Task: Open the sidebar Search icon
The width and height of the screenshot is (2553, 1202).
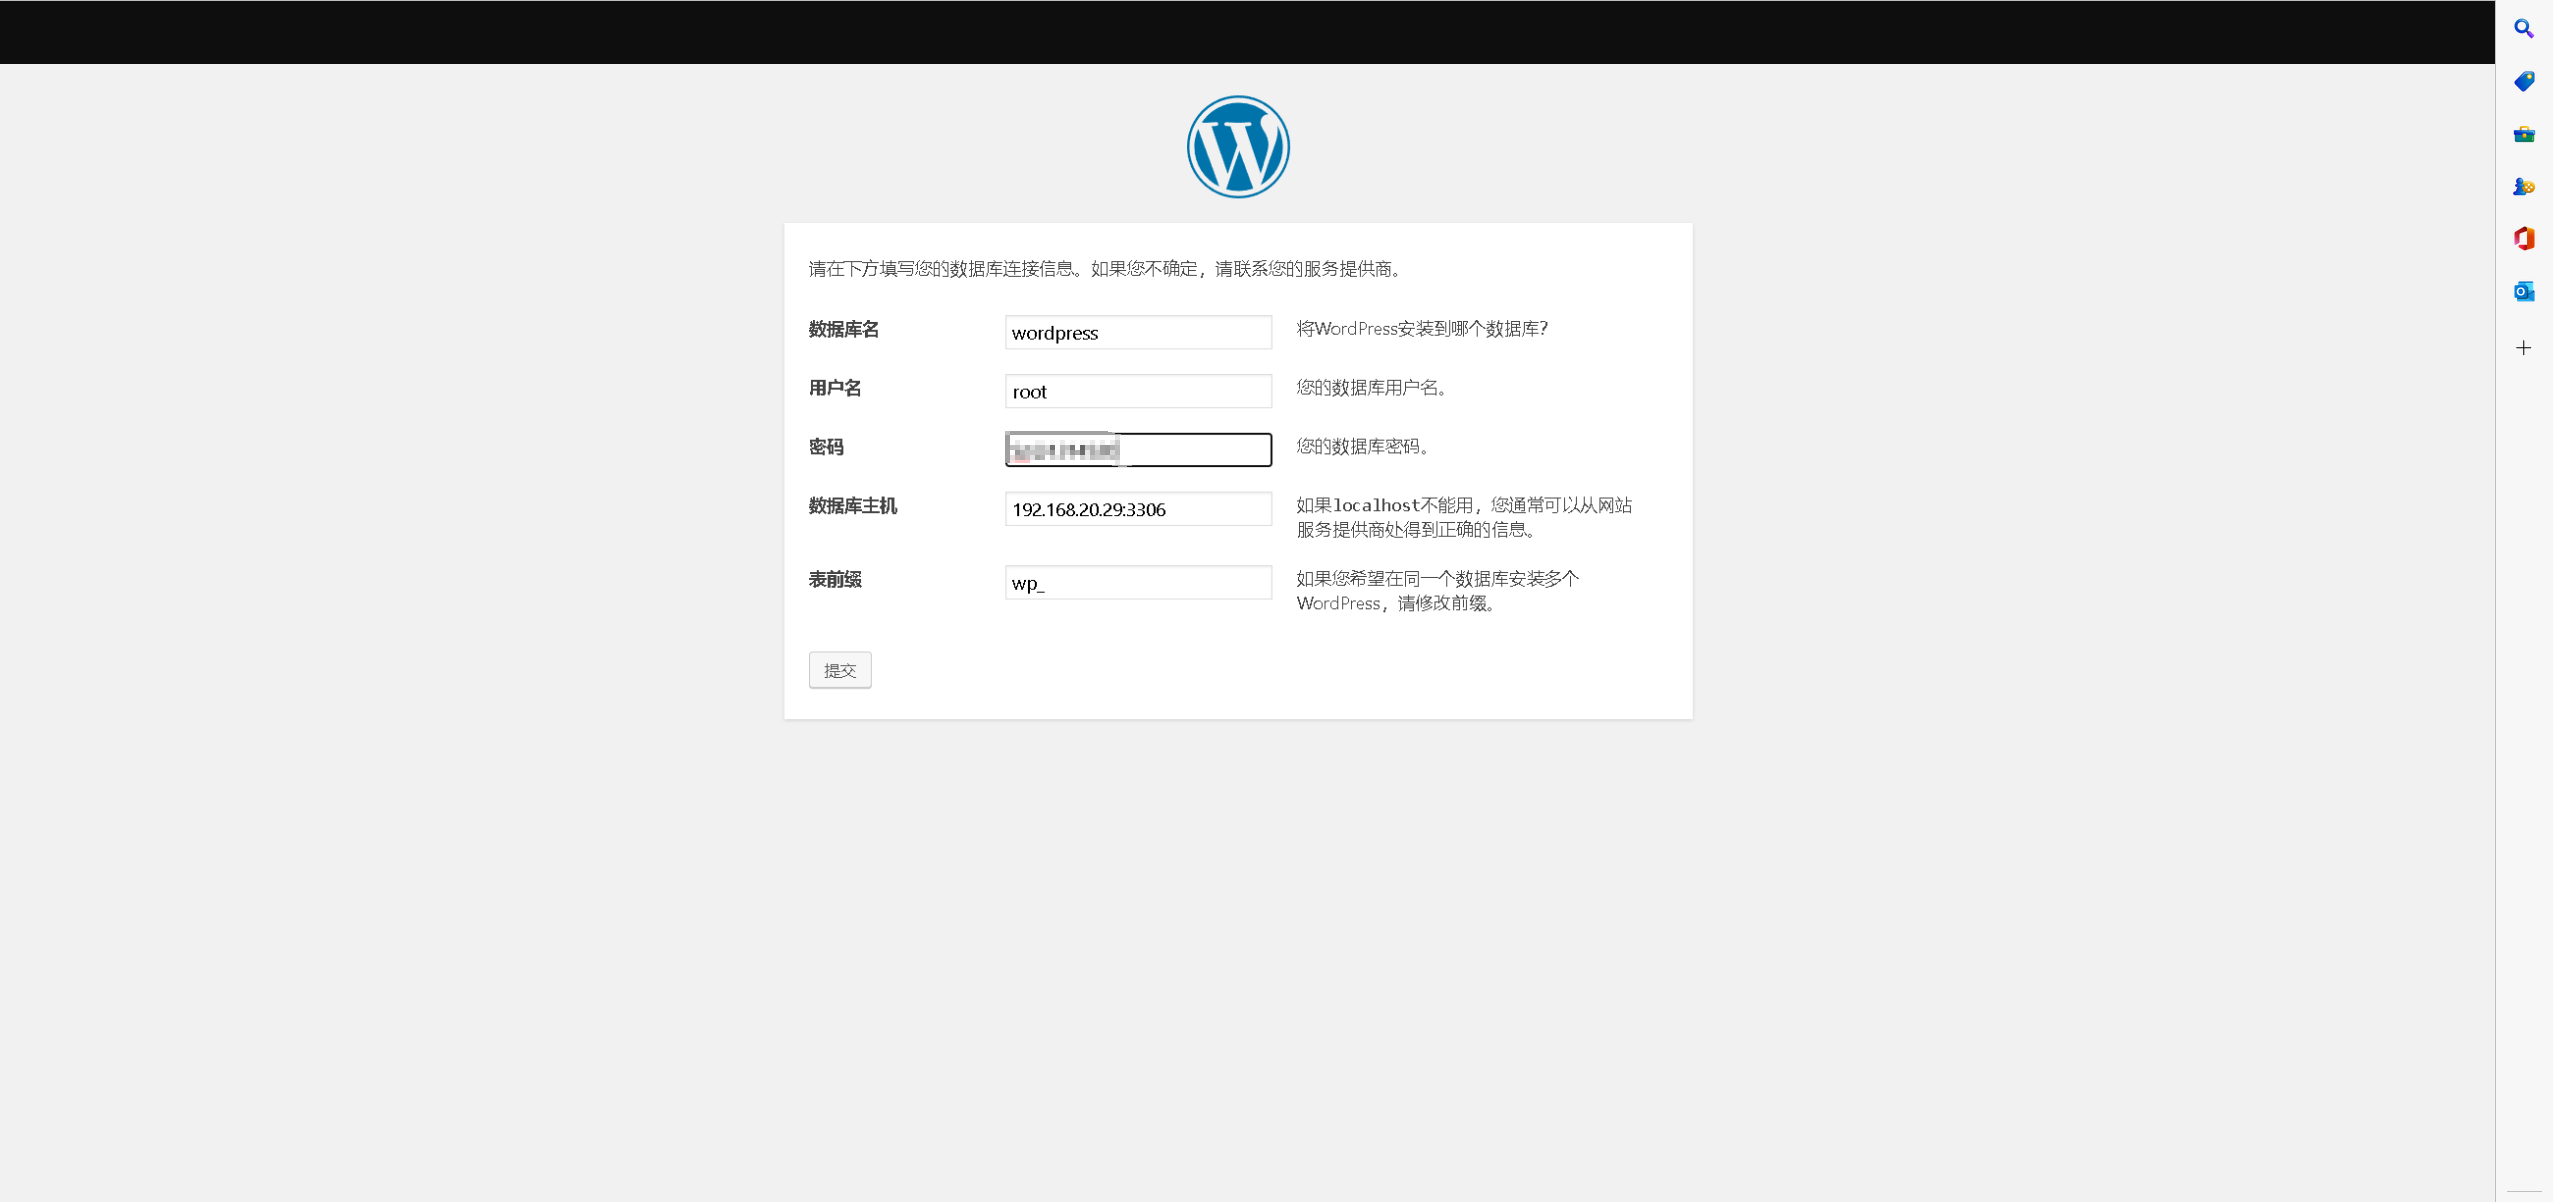Action: [2523, 29]
